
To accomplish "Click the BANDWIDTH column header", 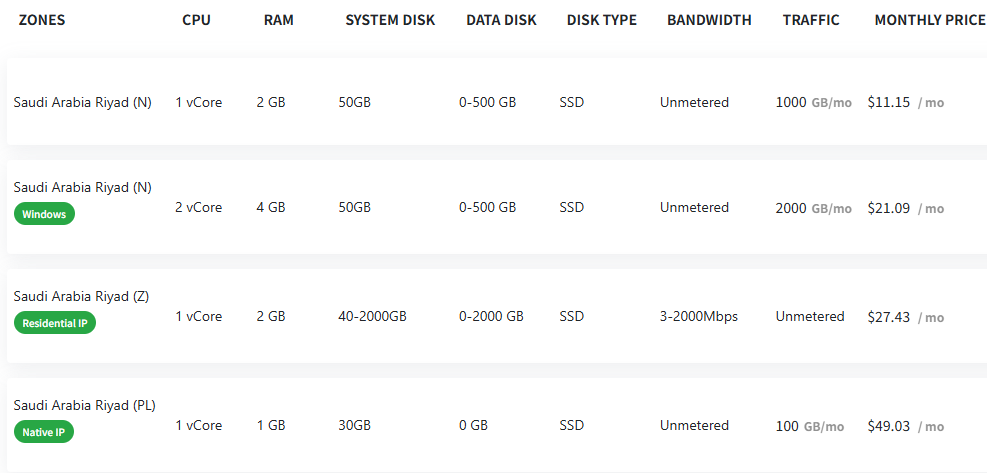I will (709, 20).
